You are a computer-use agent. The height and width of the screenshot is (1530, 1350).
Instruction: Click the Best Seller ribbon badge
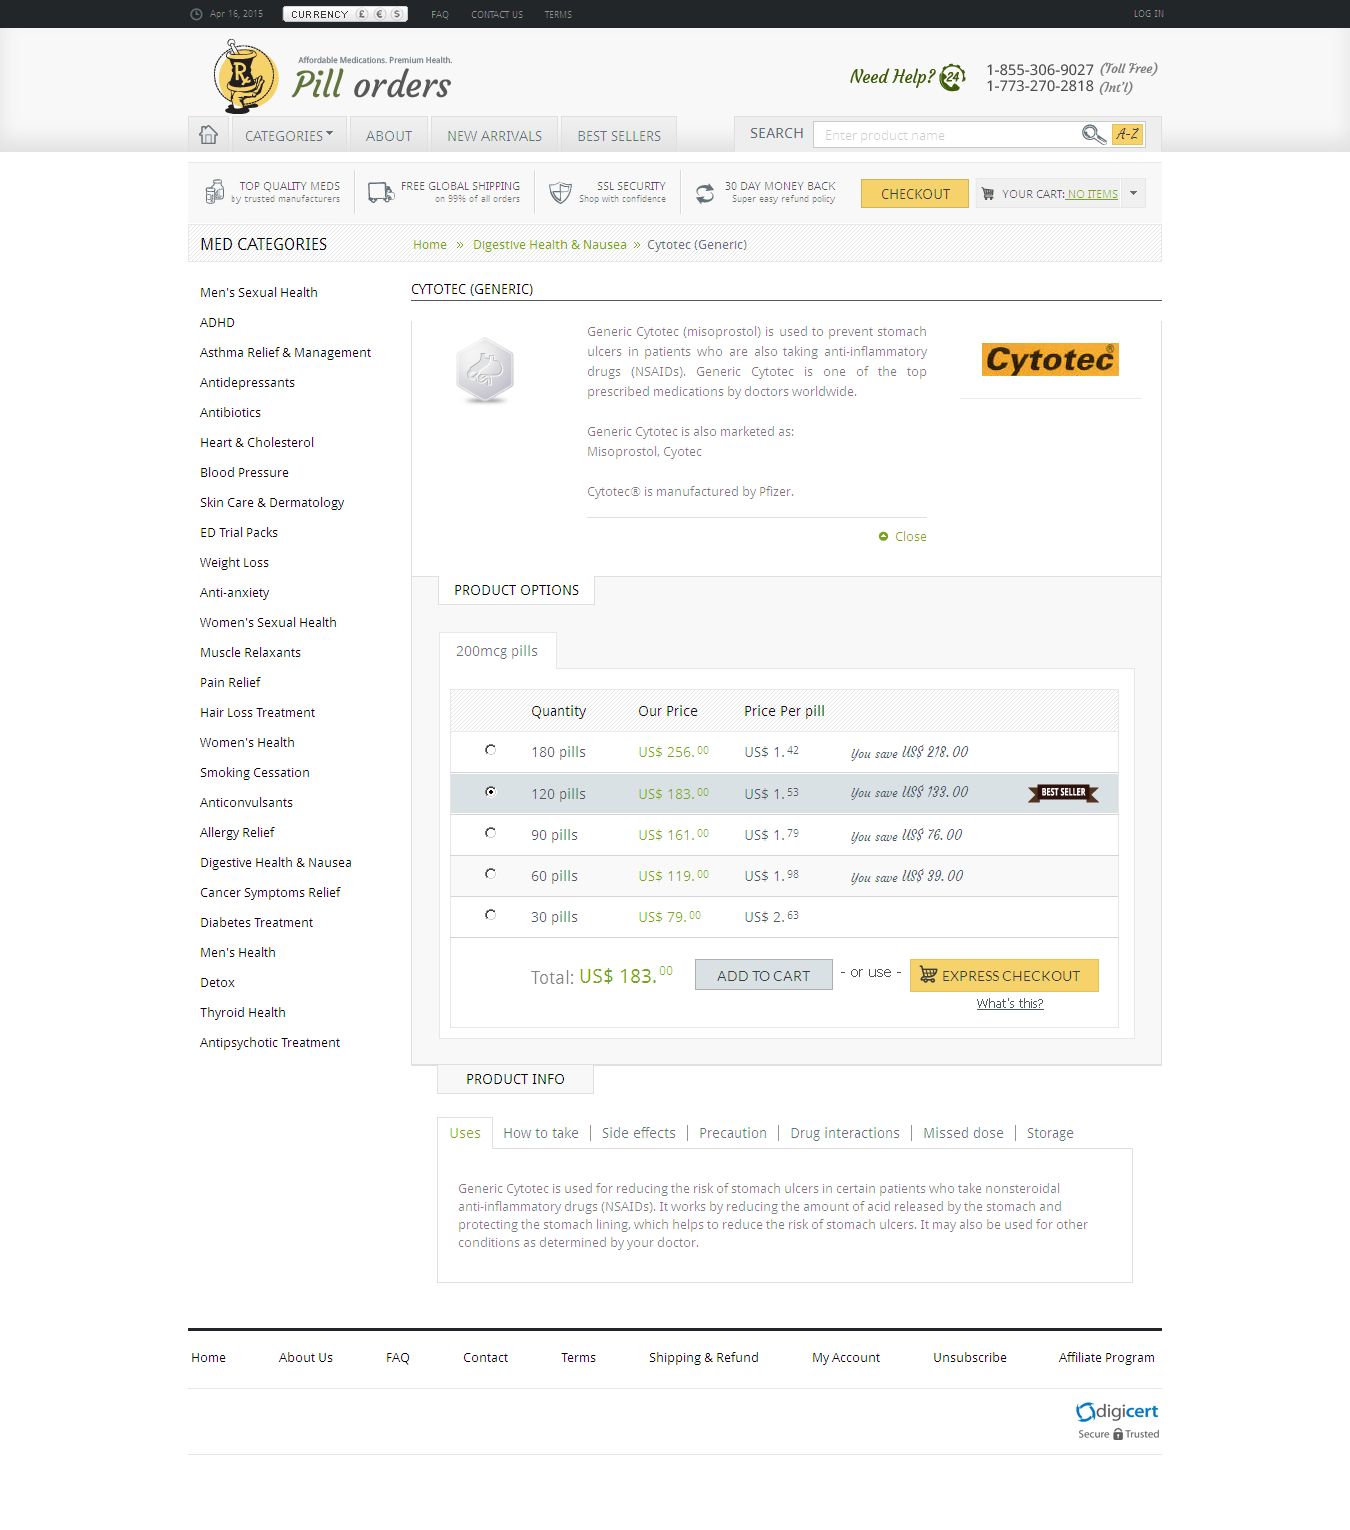pos(1063,793)
